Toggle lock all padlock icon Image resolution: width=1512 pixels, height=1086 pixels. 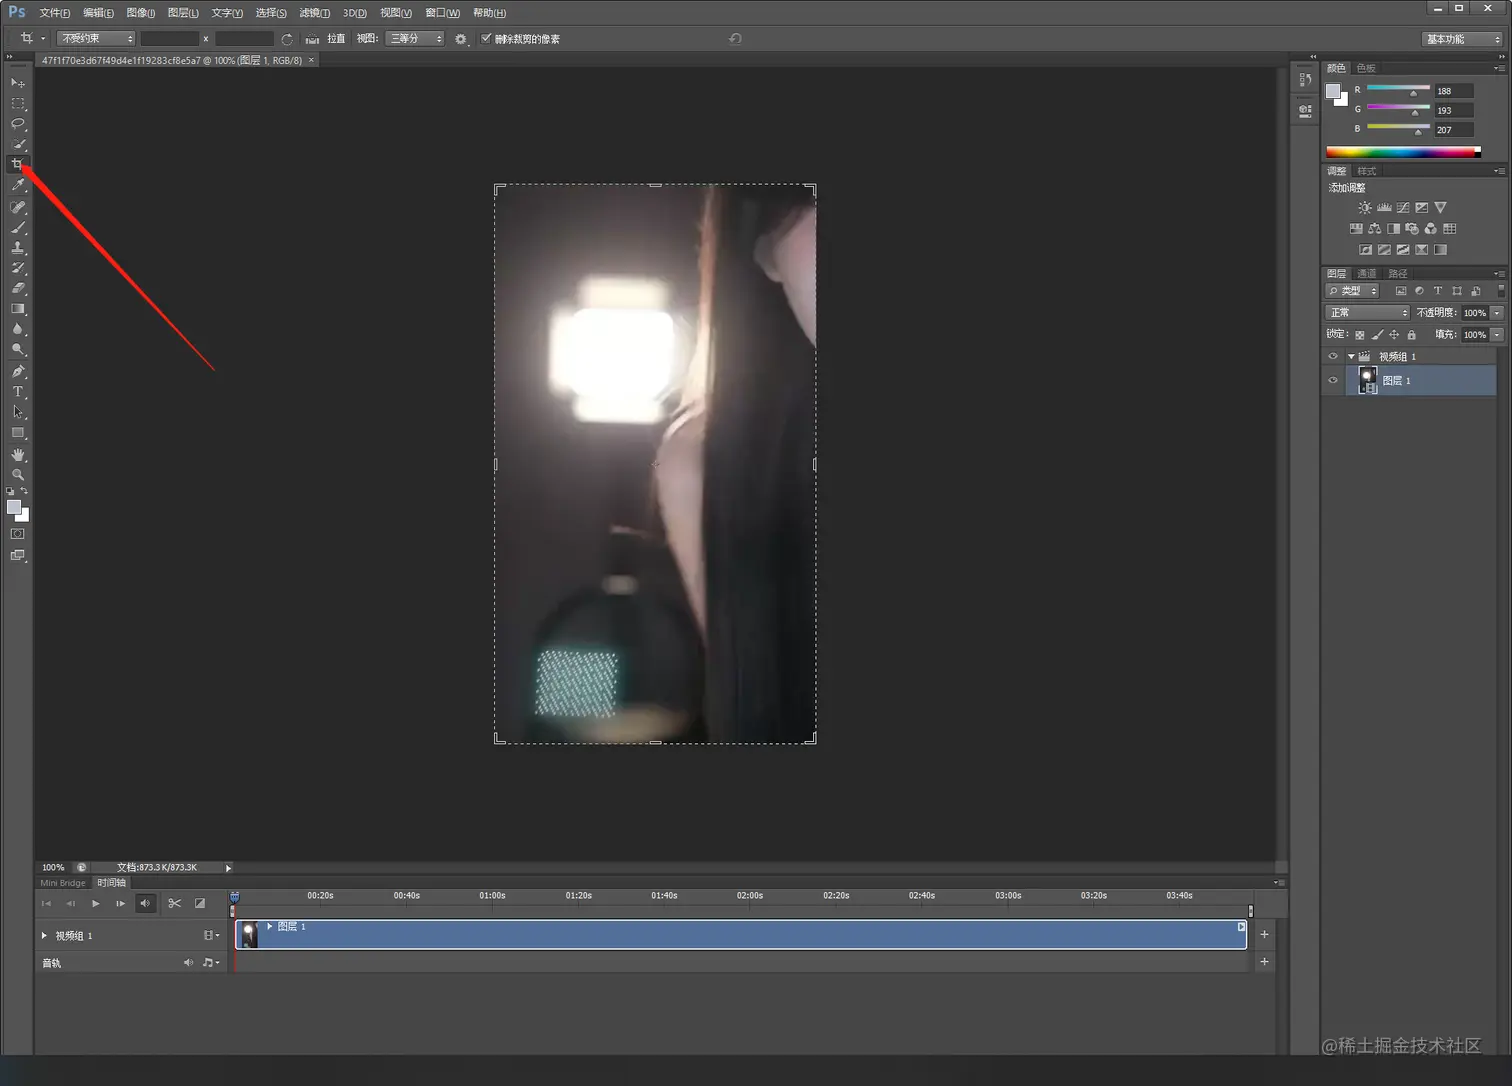tap(1412, 335)
